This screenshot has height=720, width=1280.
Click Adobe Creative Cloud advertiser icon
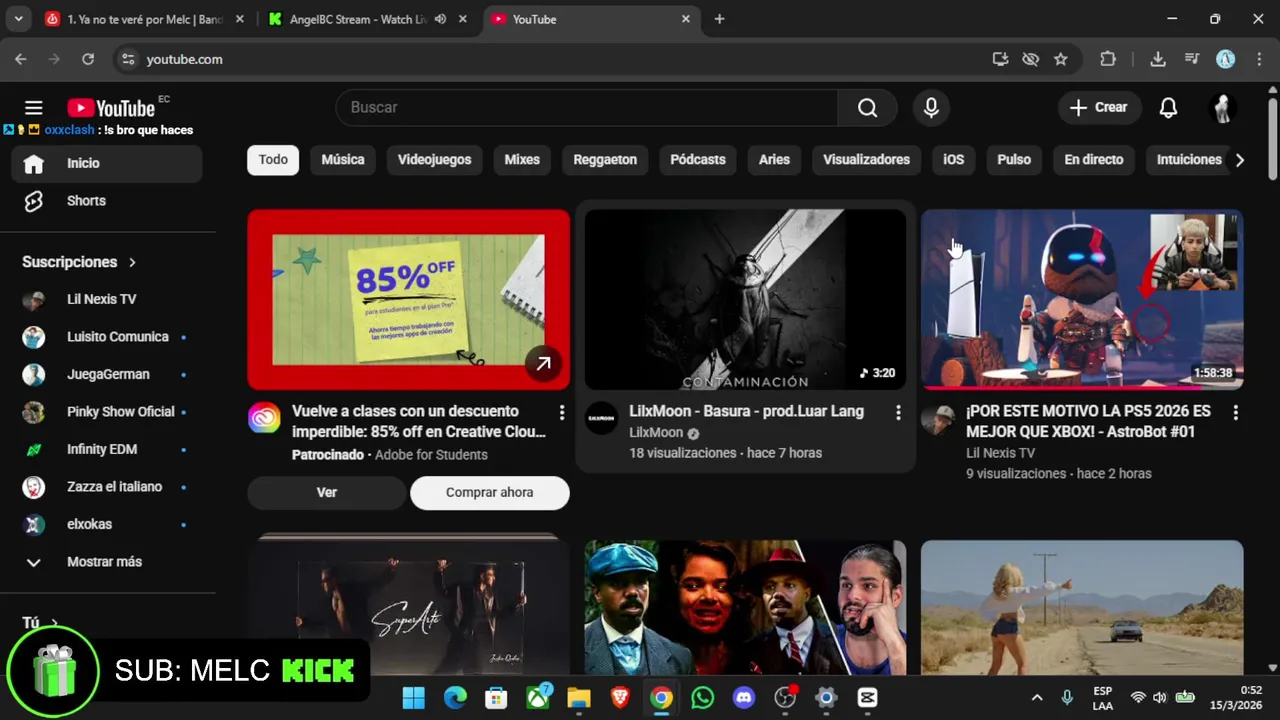264,419
